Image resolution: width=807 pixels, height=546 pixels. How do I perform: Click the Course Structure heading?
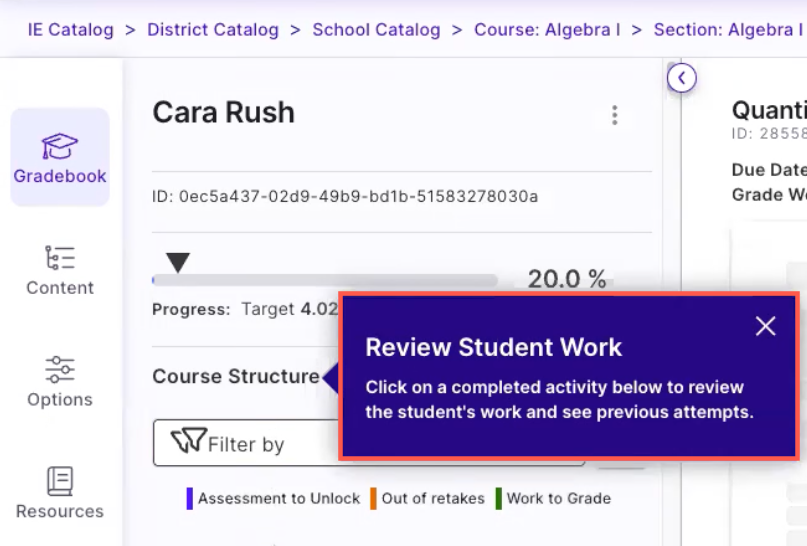236,376
